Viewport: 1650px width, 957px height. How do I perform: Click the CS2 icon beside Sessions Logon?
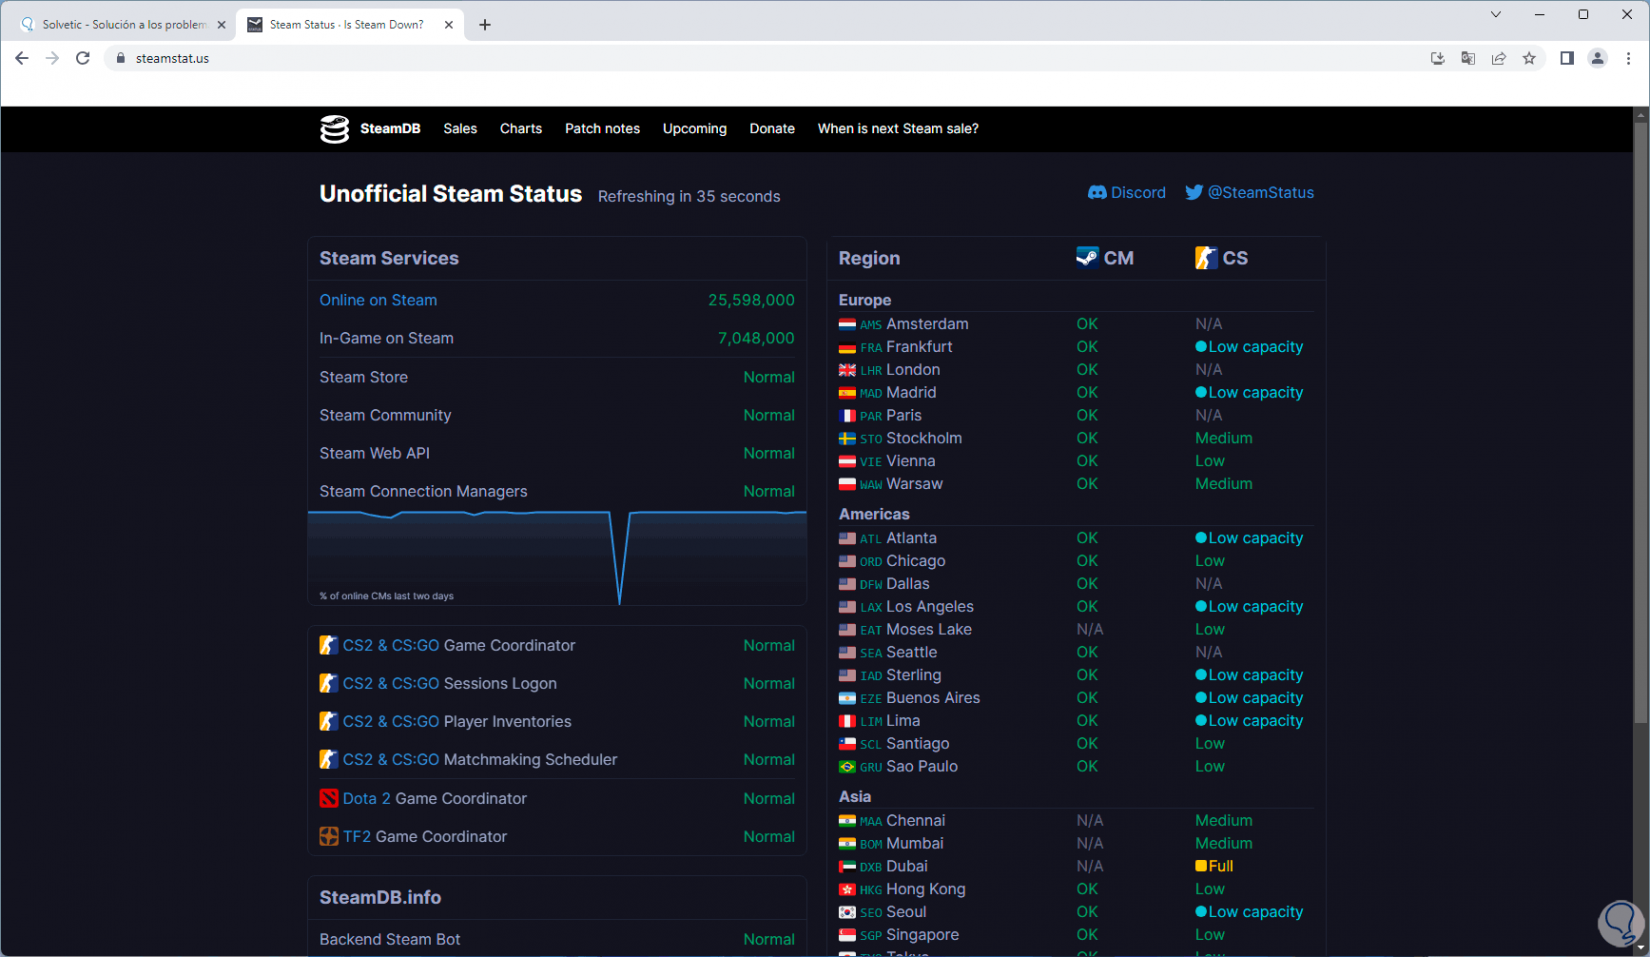(x=328, y=684)
